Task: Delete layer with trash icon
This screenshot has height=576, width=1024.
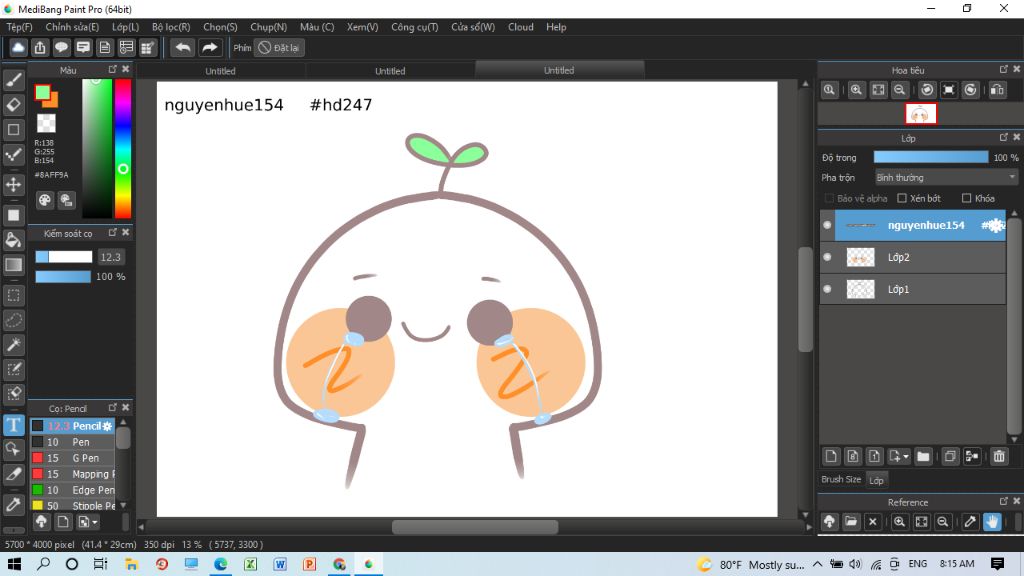Action: pos(999,456)
